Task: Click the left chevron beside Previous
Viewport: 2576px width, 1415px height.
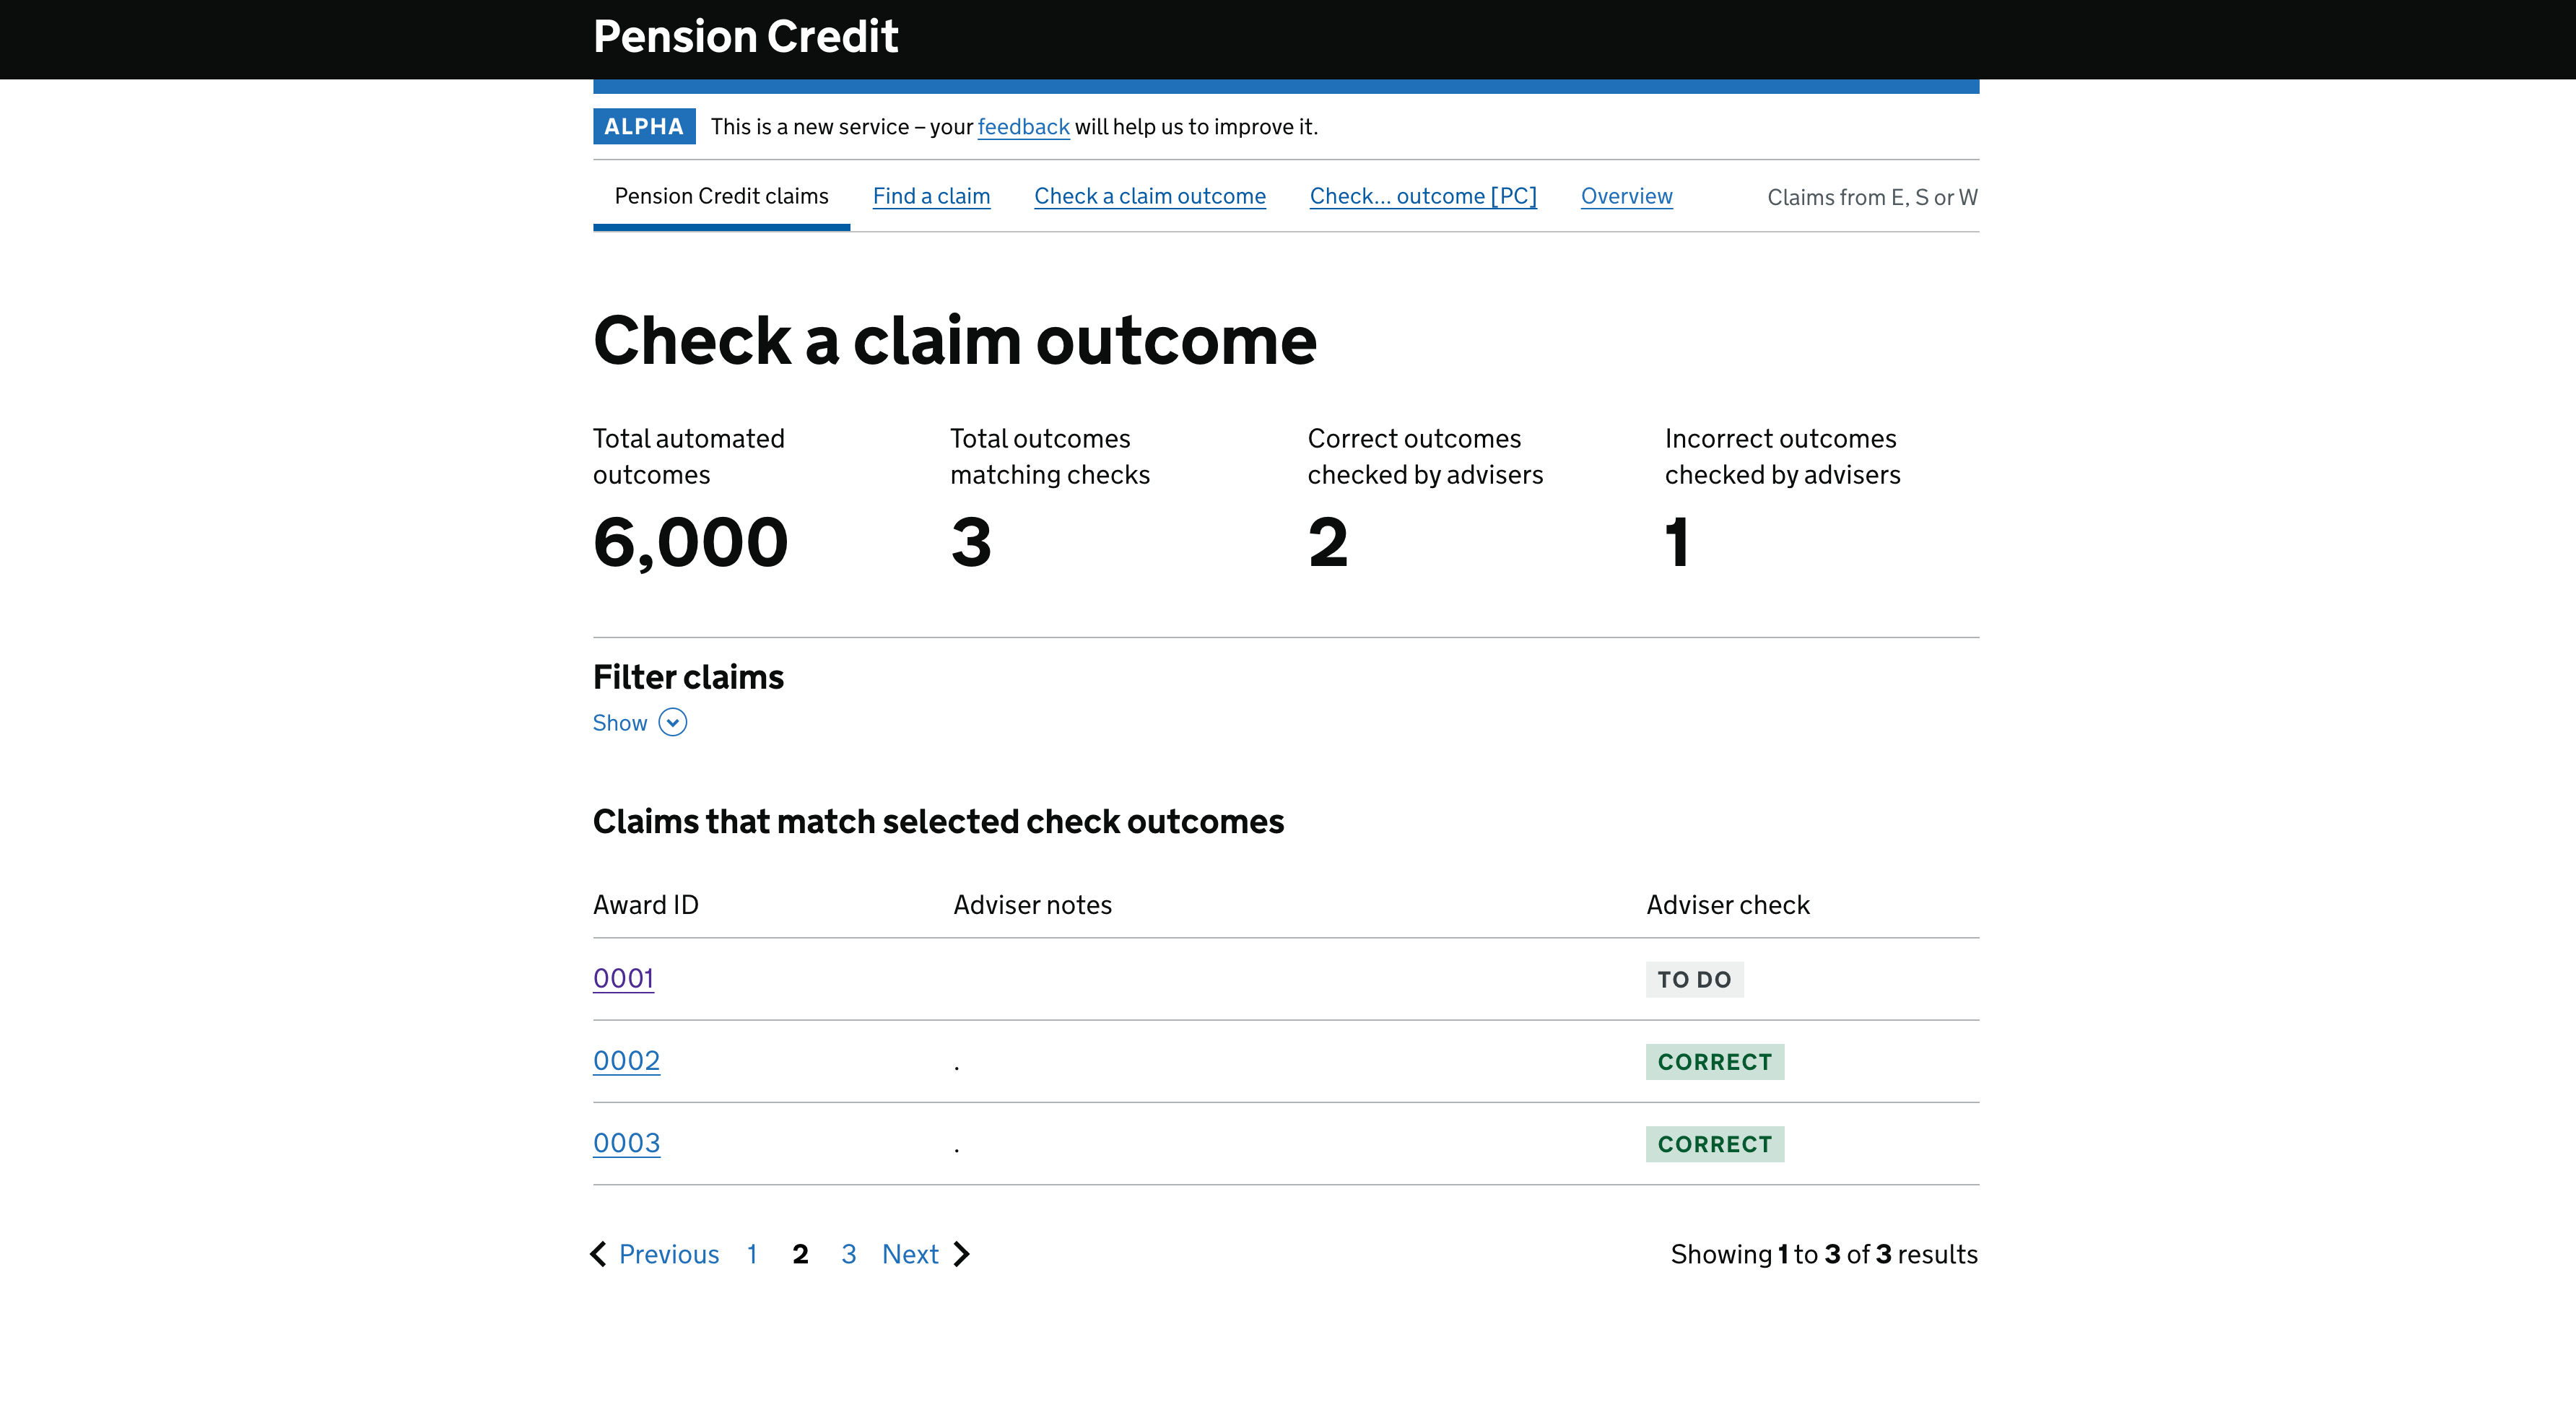Action: pyautogui.click(x=599, y=1253)
